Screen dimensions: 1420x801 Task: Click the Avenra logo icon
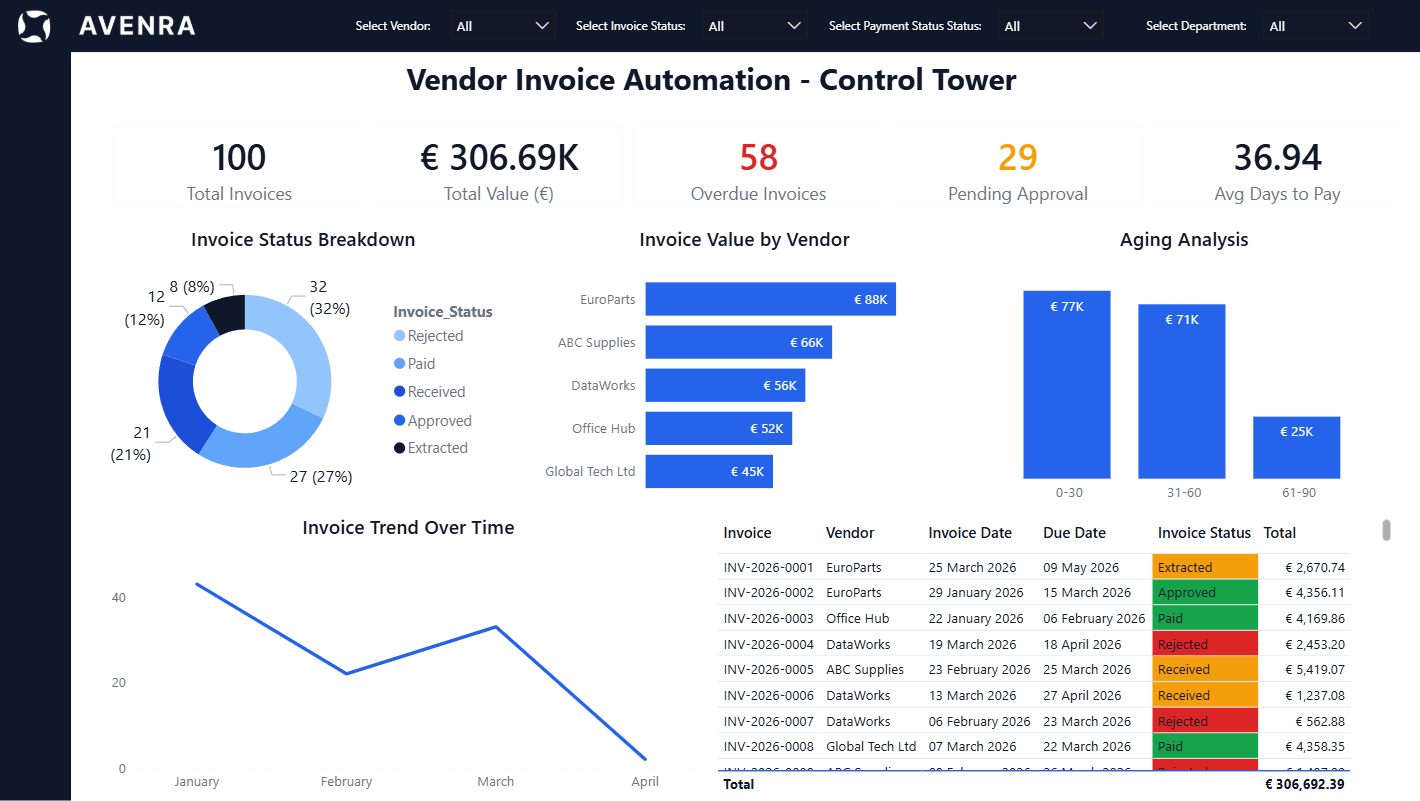point(34,26)
